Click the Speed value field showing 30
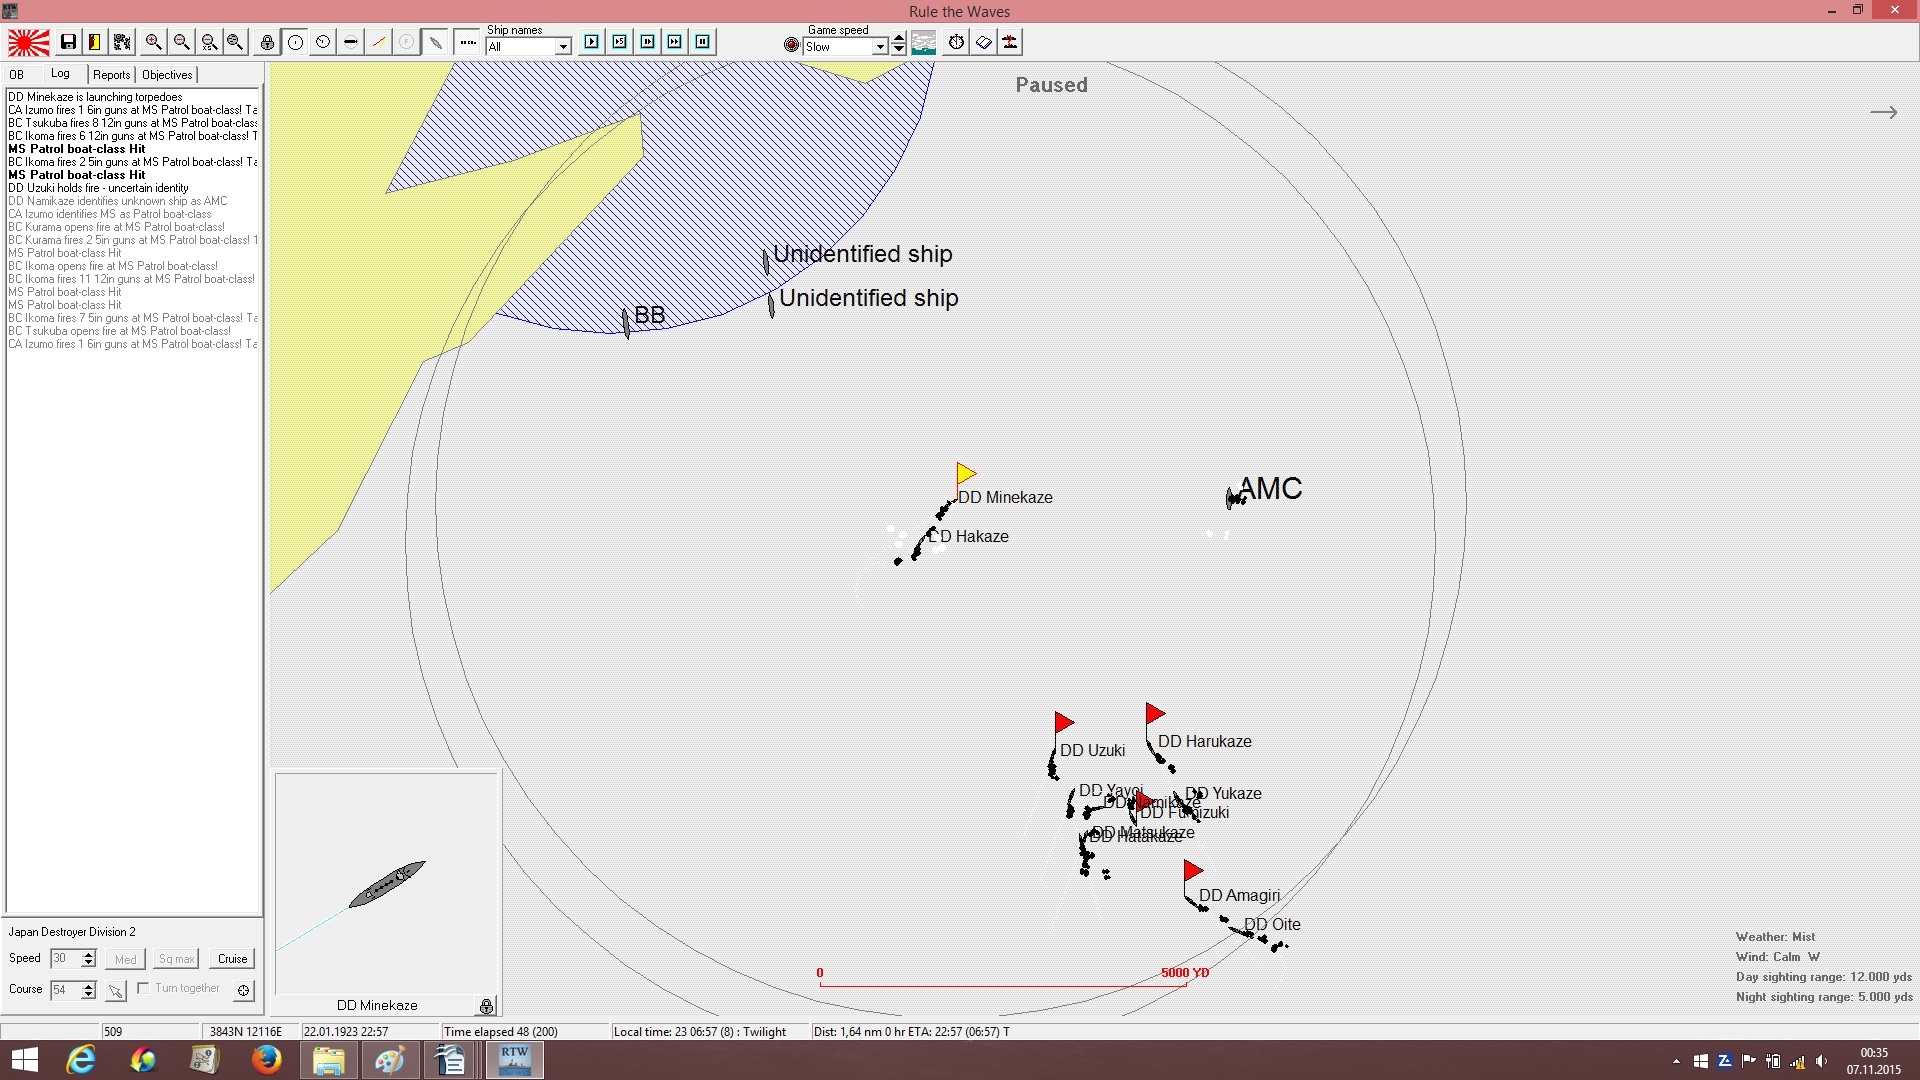 65,959
